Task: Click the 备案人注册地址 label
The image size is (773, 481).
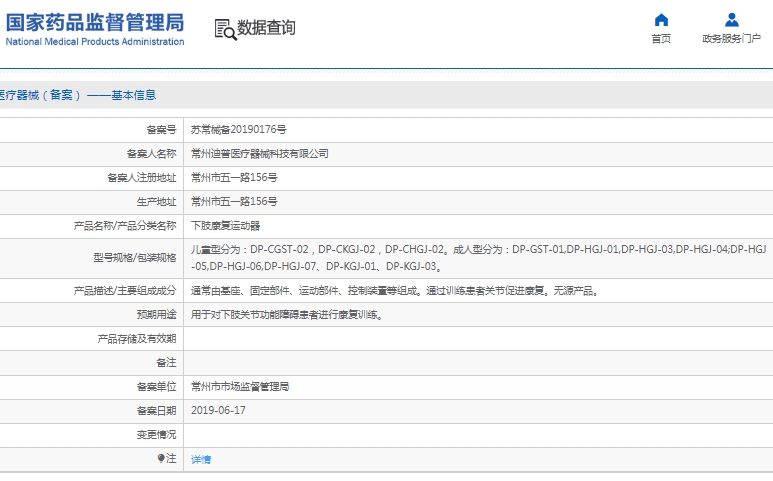Action: coord(141,177)
